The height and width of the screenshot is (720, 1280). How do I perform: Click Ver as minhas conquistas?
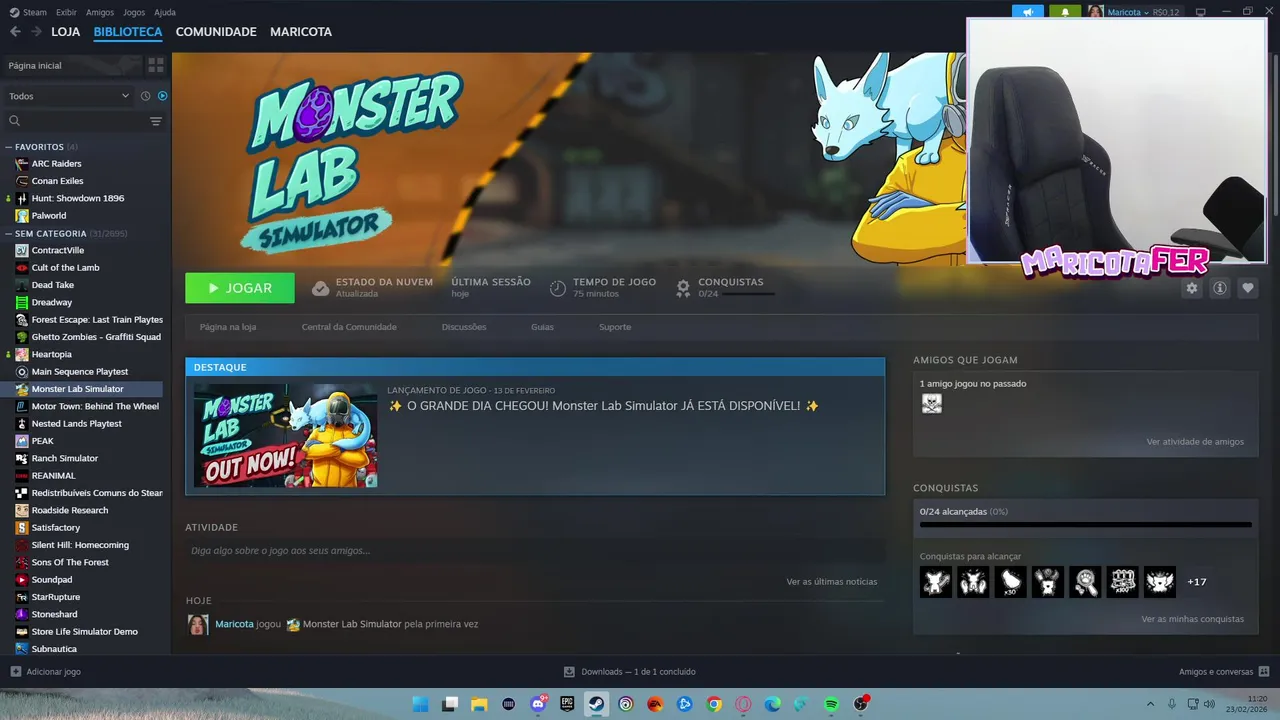[x=1193, y=619]
